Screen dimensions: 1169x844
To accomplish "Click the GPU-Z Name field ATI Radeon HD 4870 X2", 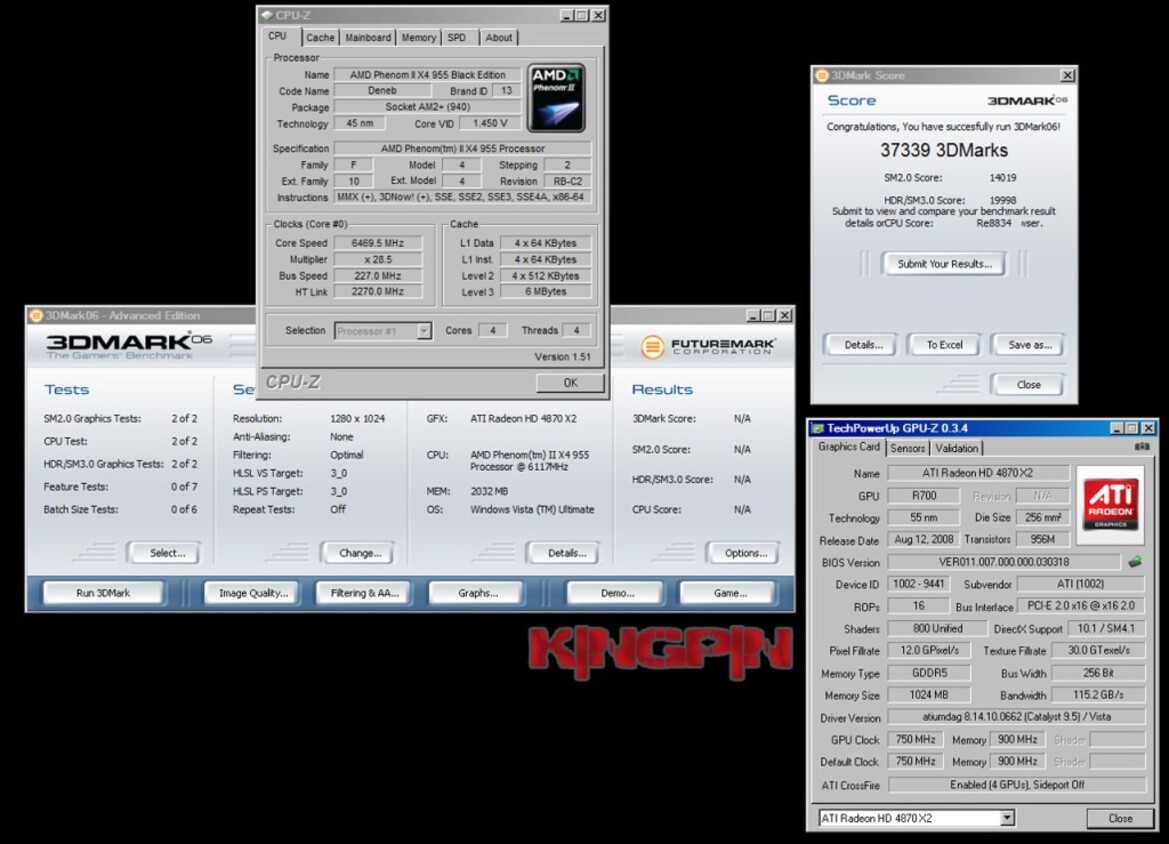I will pyautogui.click(x=978, y=473).
